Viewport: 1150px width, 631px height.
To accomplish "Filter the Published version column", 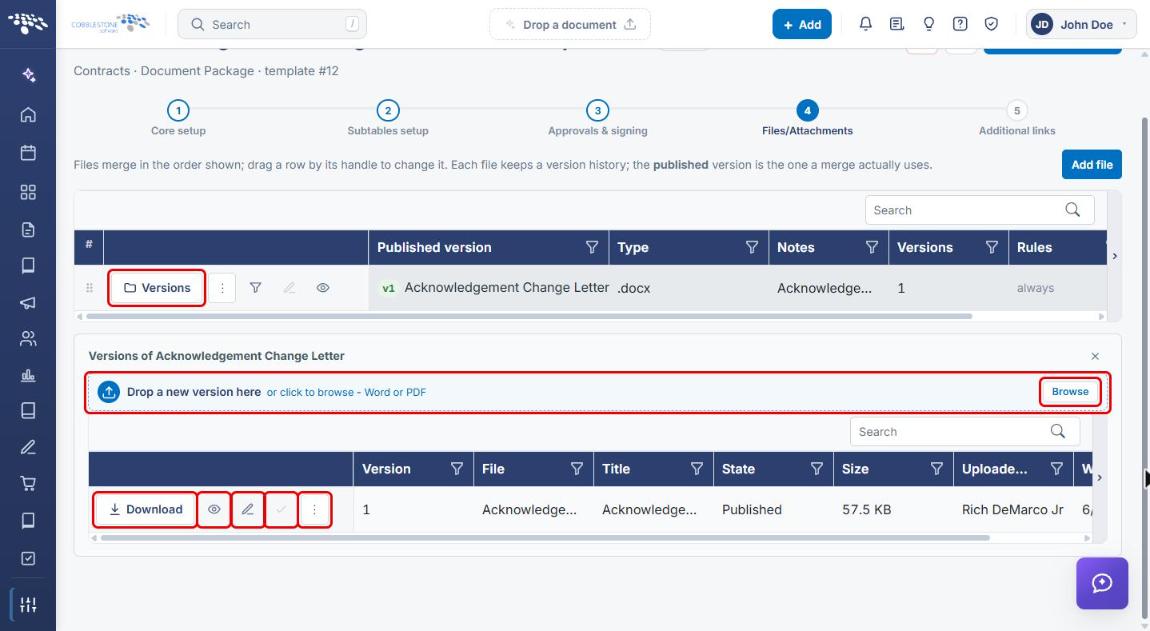I will tap(592, 247).
